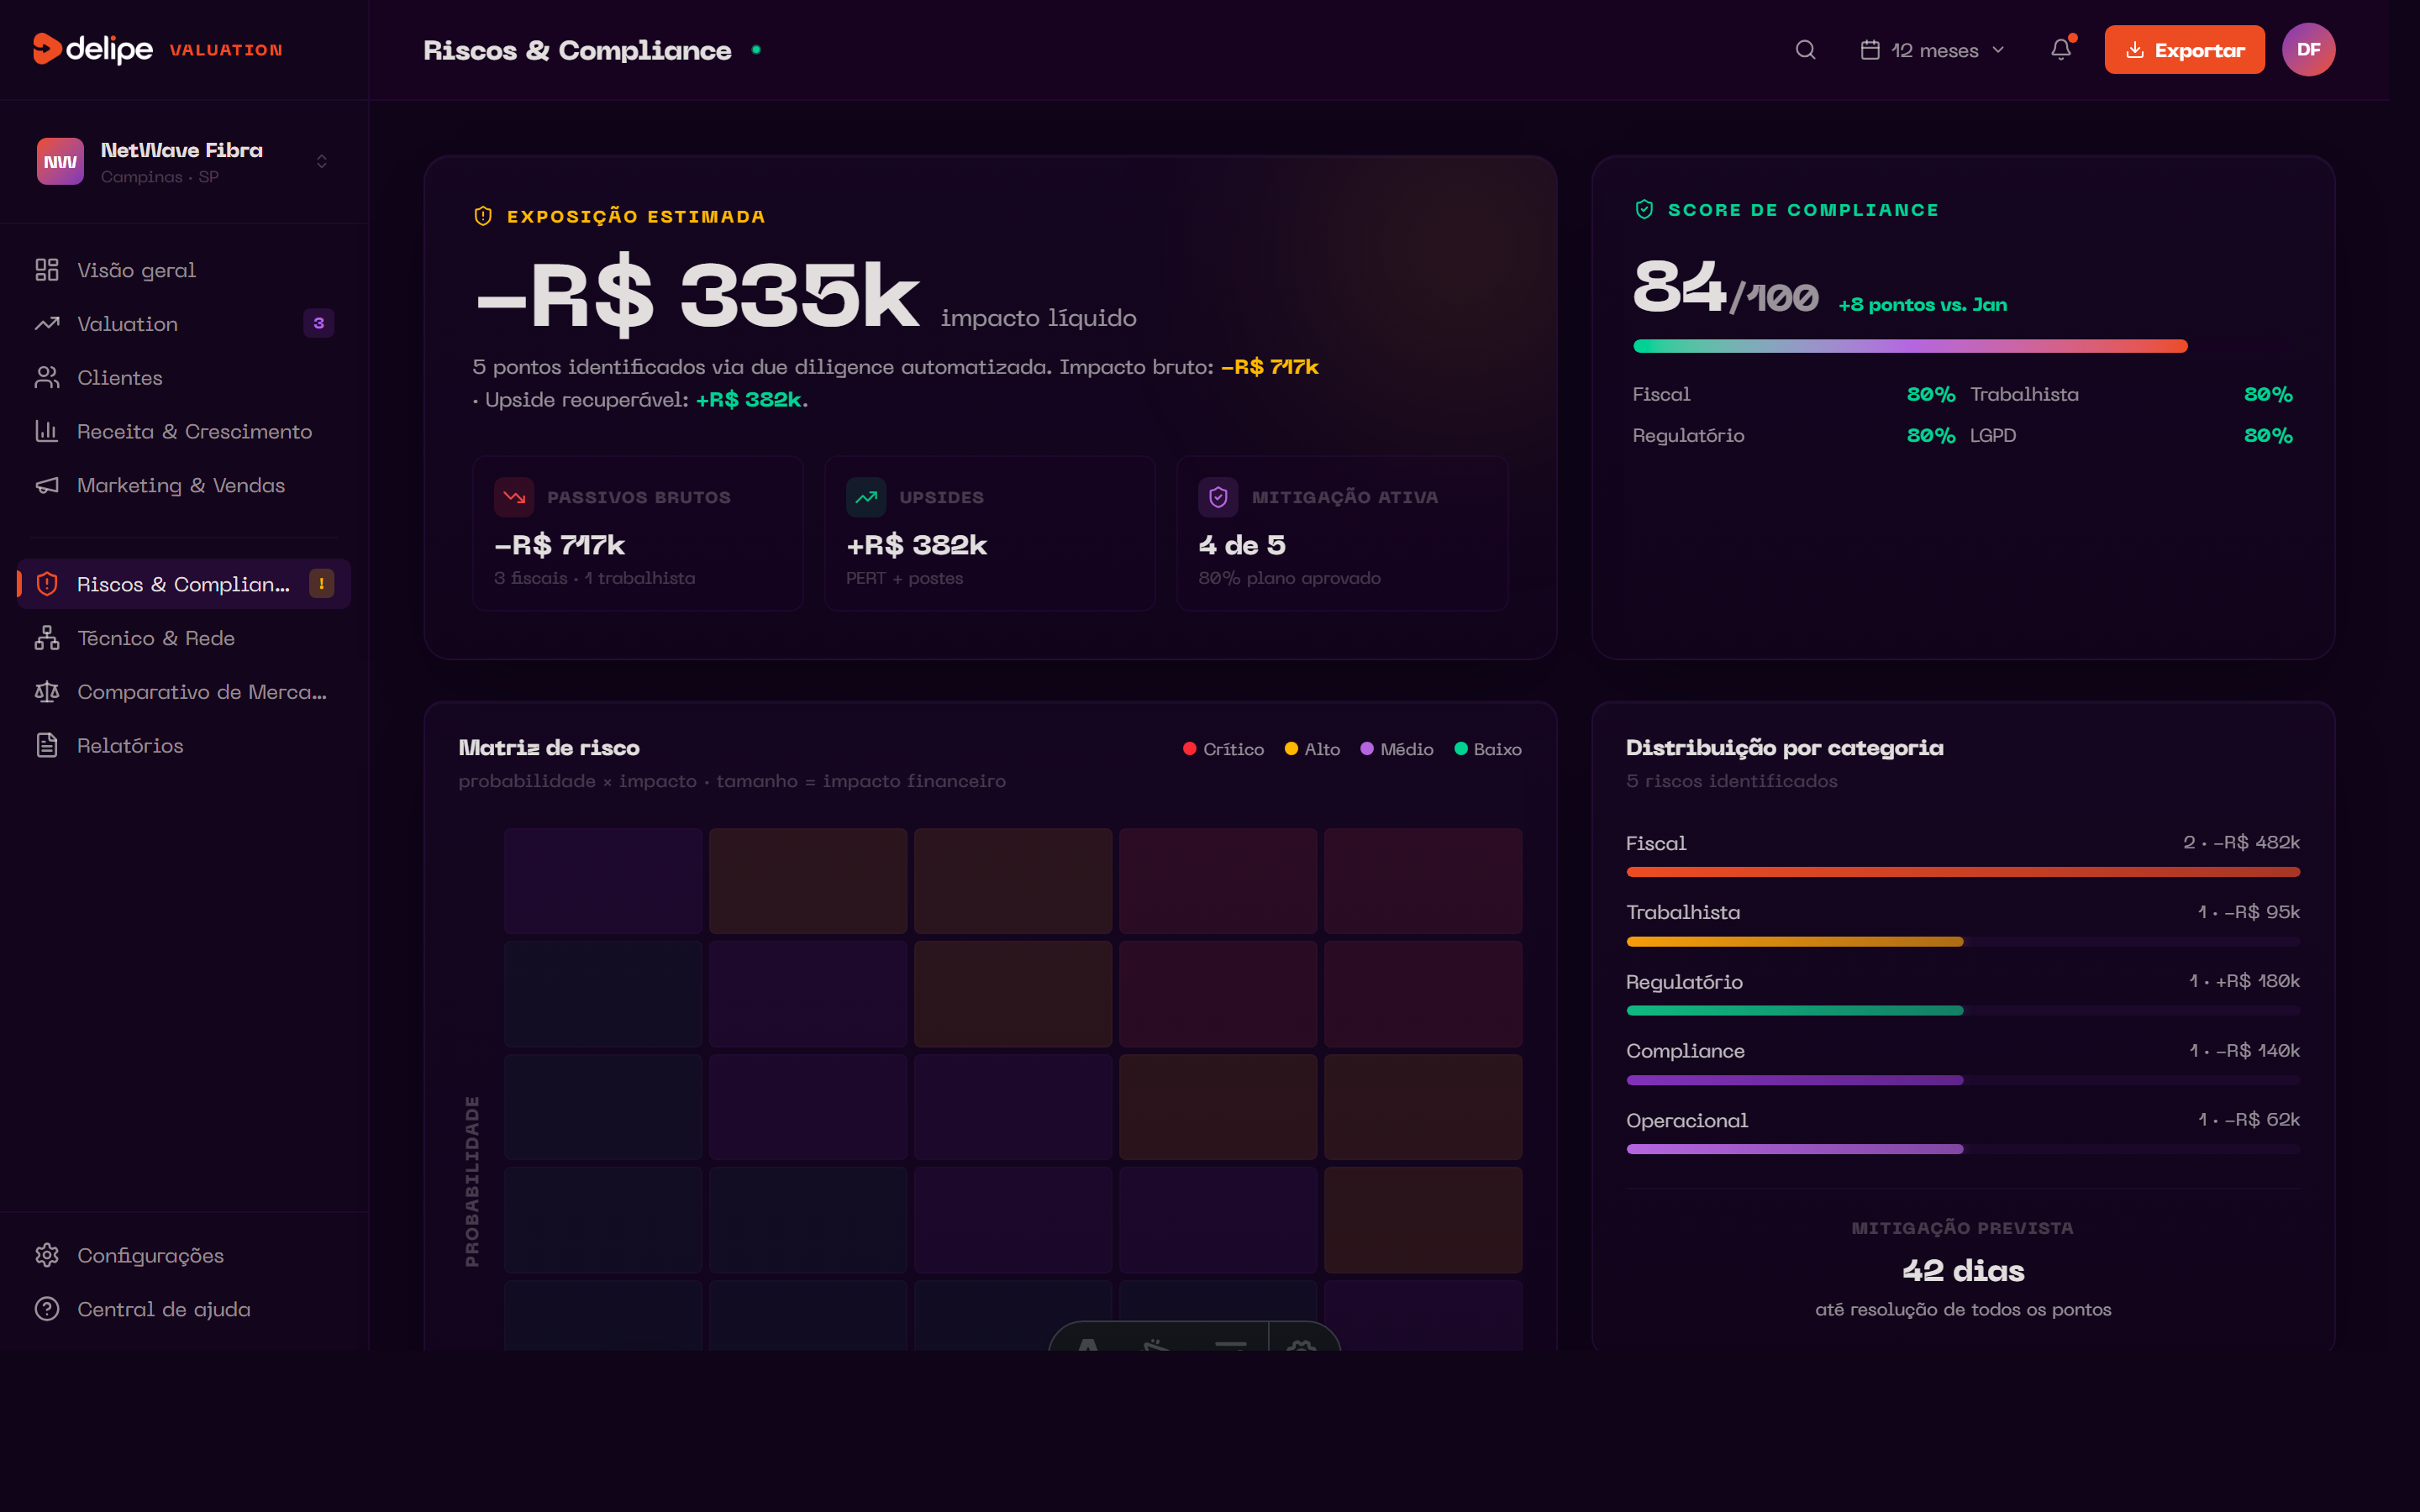Click the Relatórios document icon
Image resolution: width=2420 pixels, height=1512 pixels.
47,746
